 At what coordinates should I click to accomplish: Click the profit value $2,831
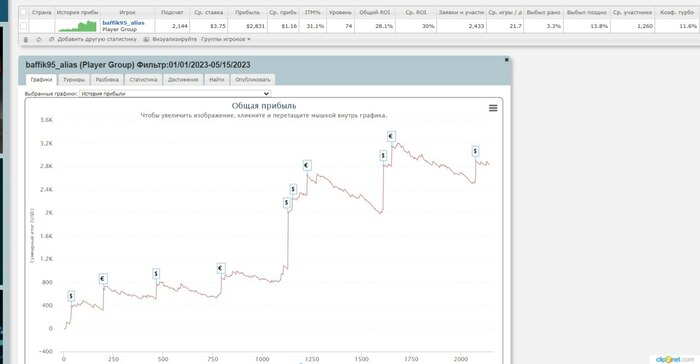256,26
